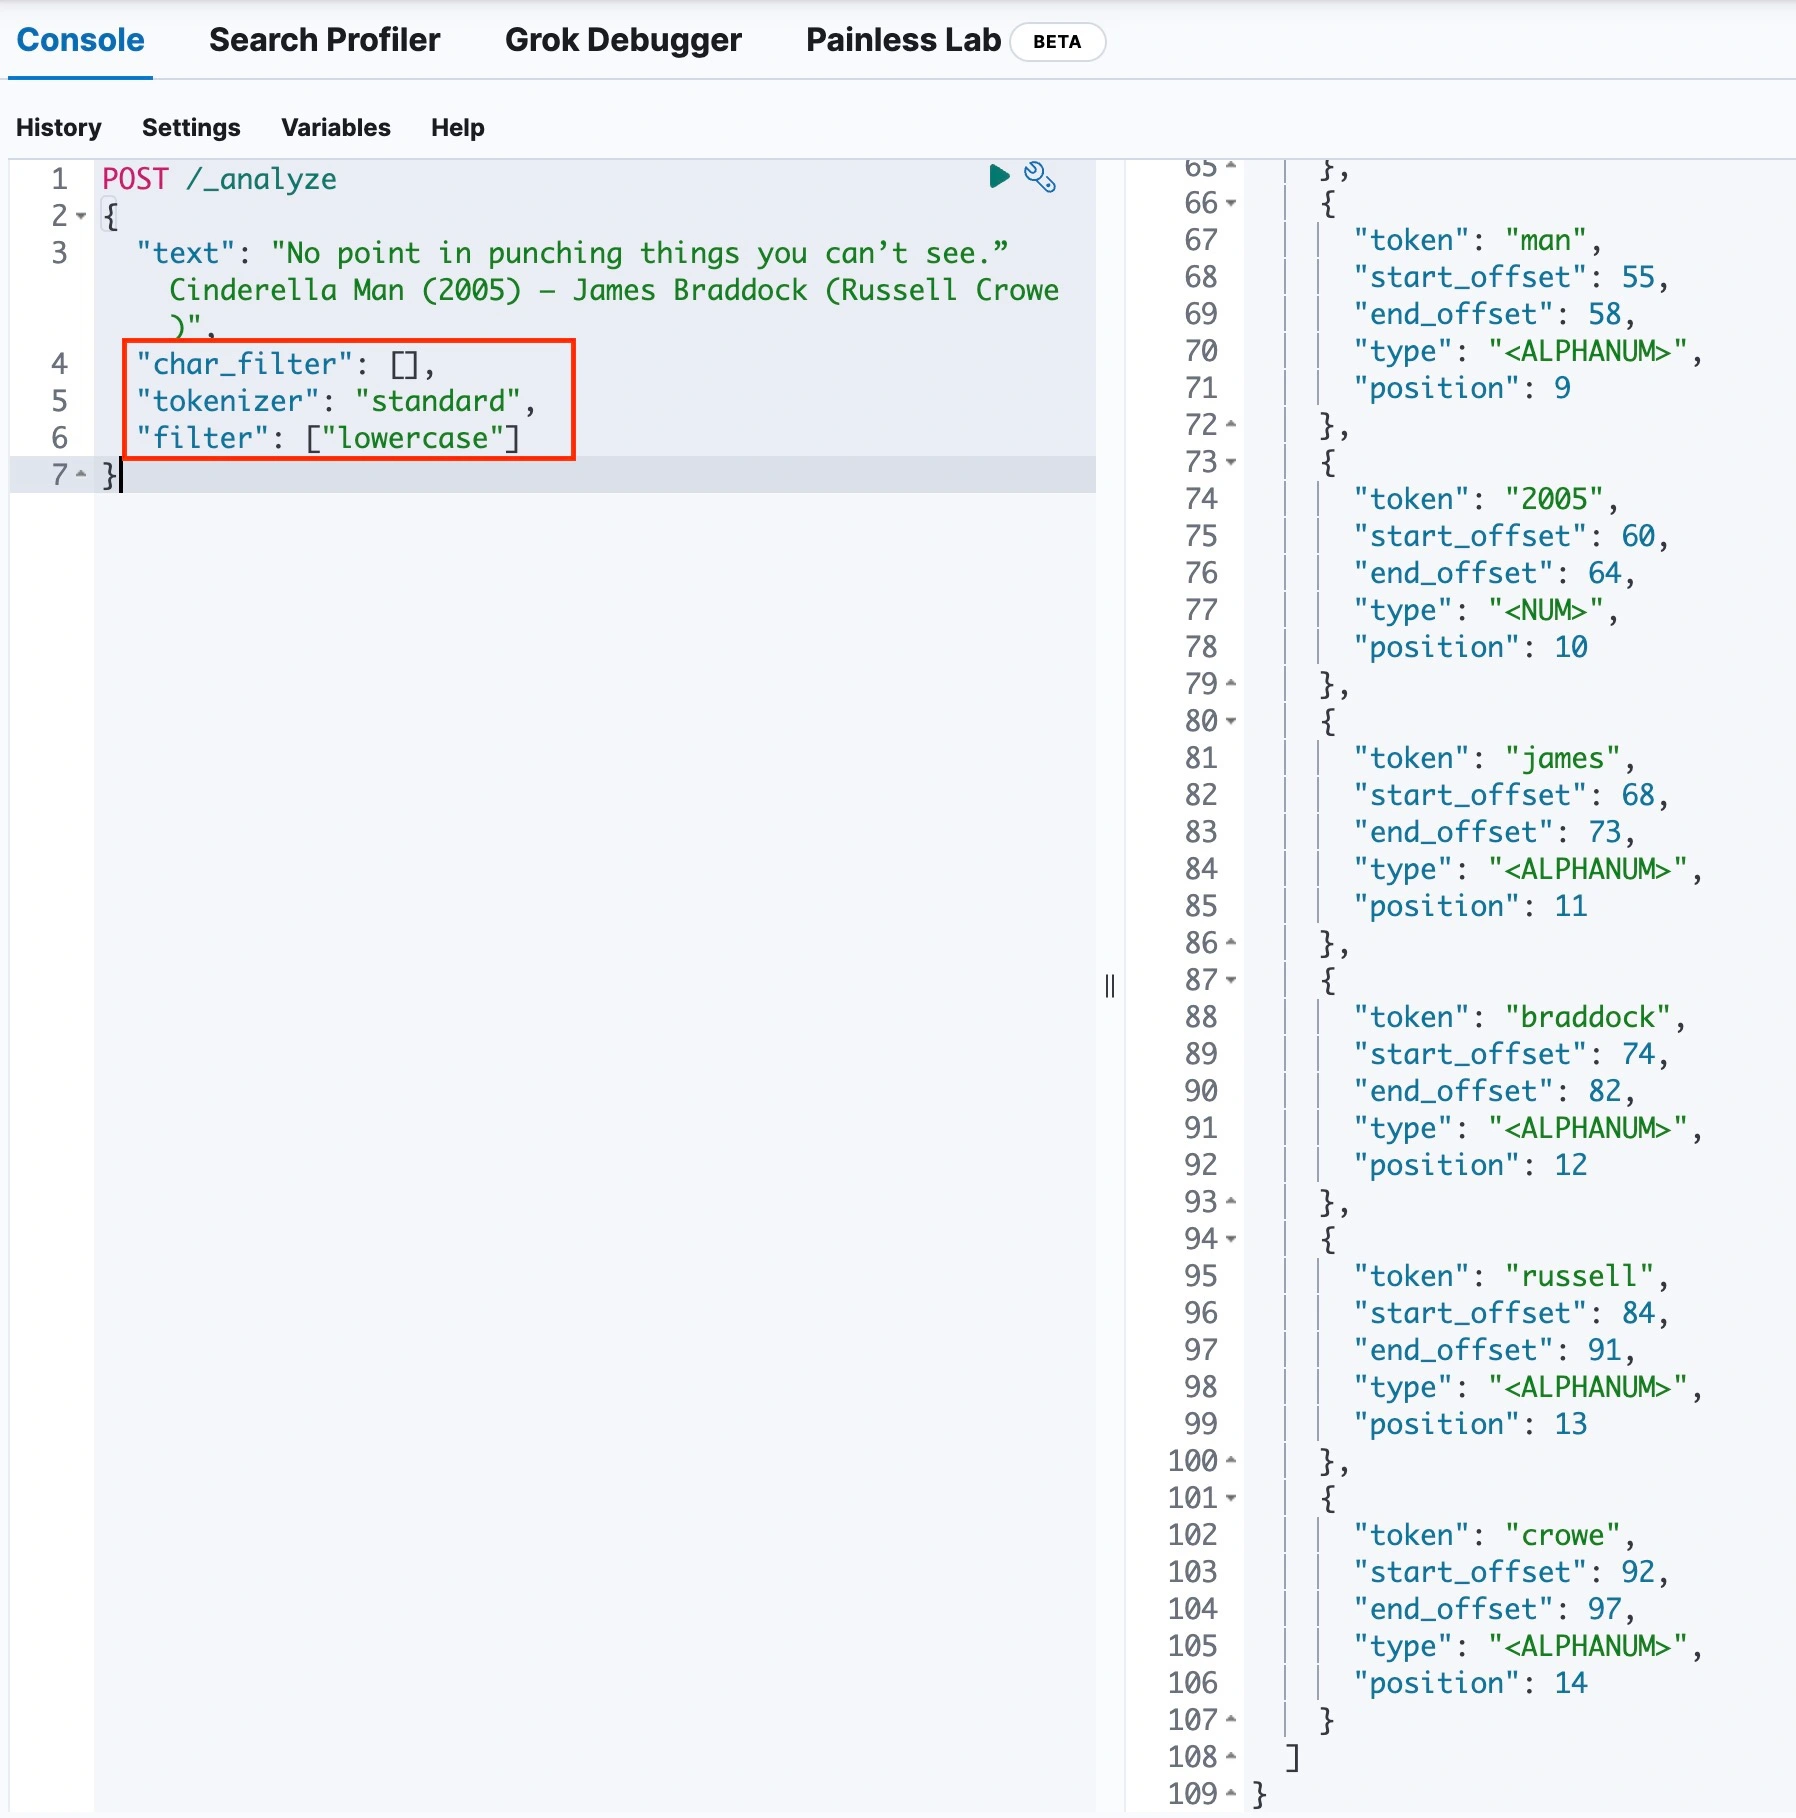The width and height of the screenshot is (1796, 1818).
Task: Click the POST /_analyze request line
Action: [x=220, y=179]
